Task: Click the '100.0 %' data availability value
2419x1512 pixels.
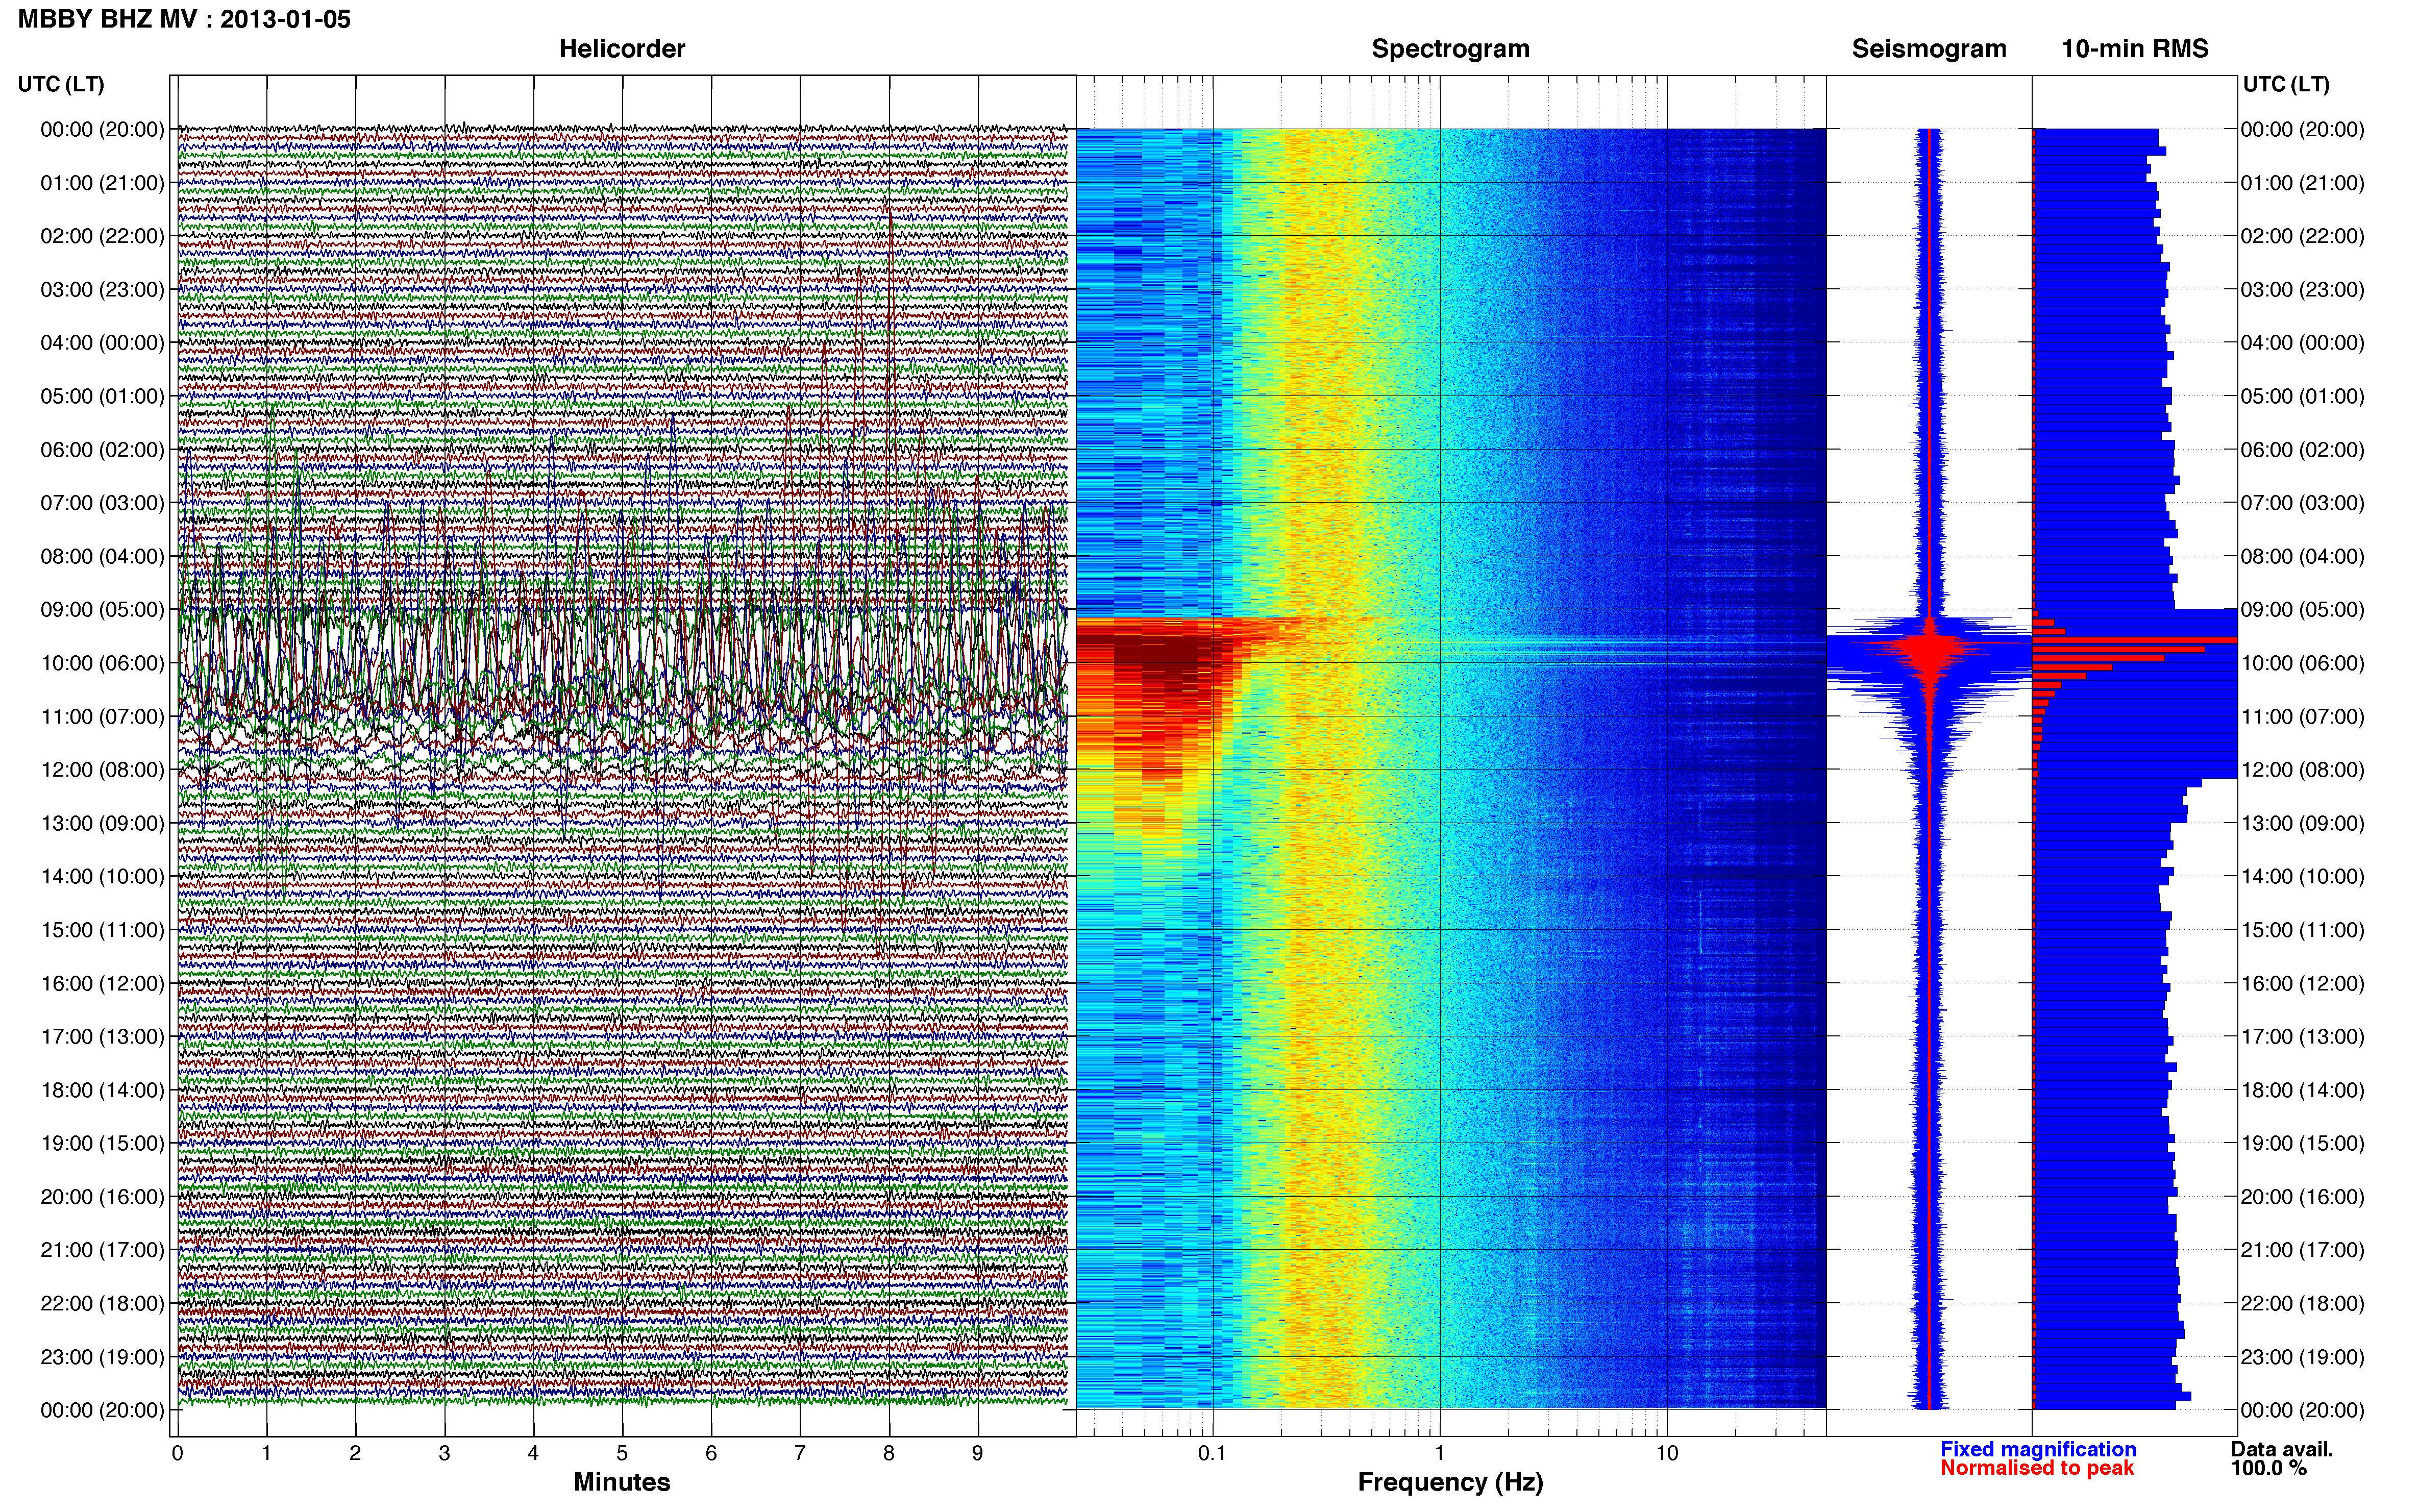Action: [2269, 1468]
